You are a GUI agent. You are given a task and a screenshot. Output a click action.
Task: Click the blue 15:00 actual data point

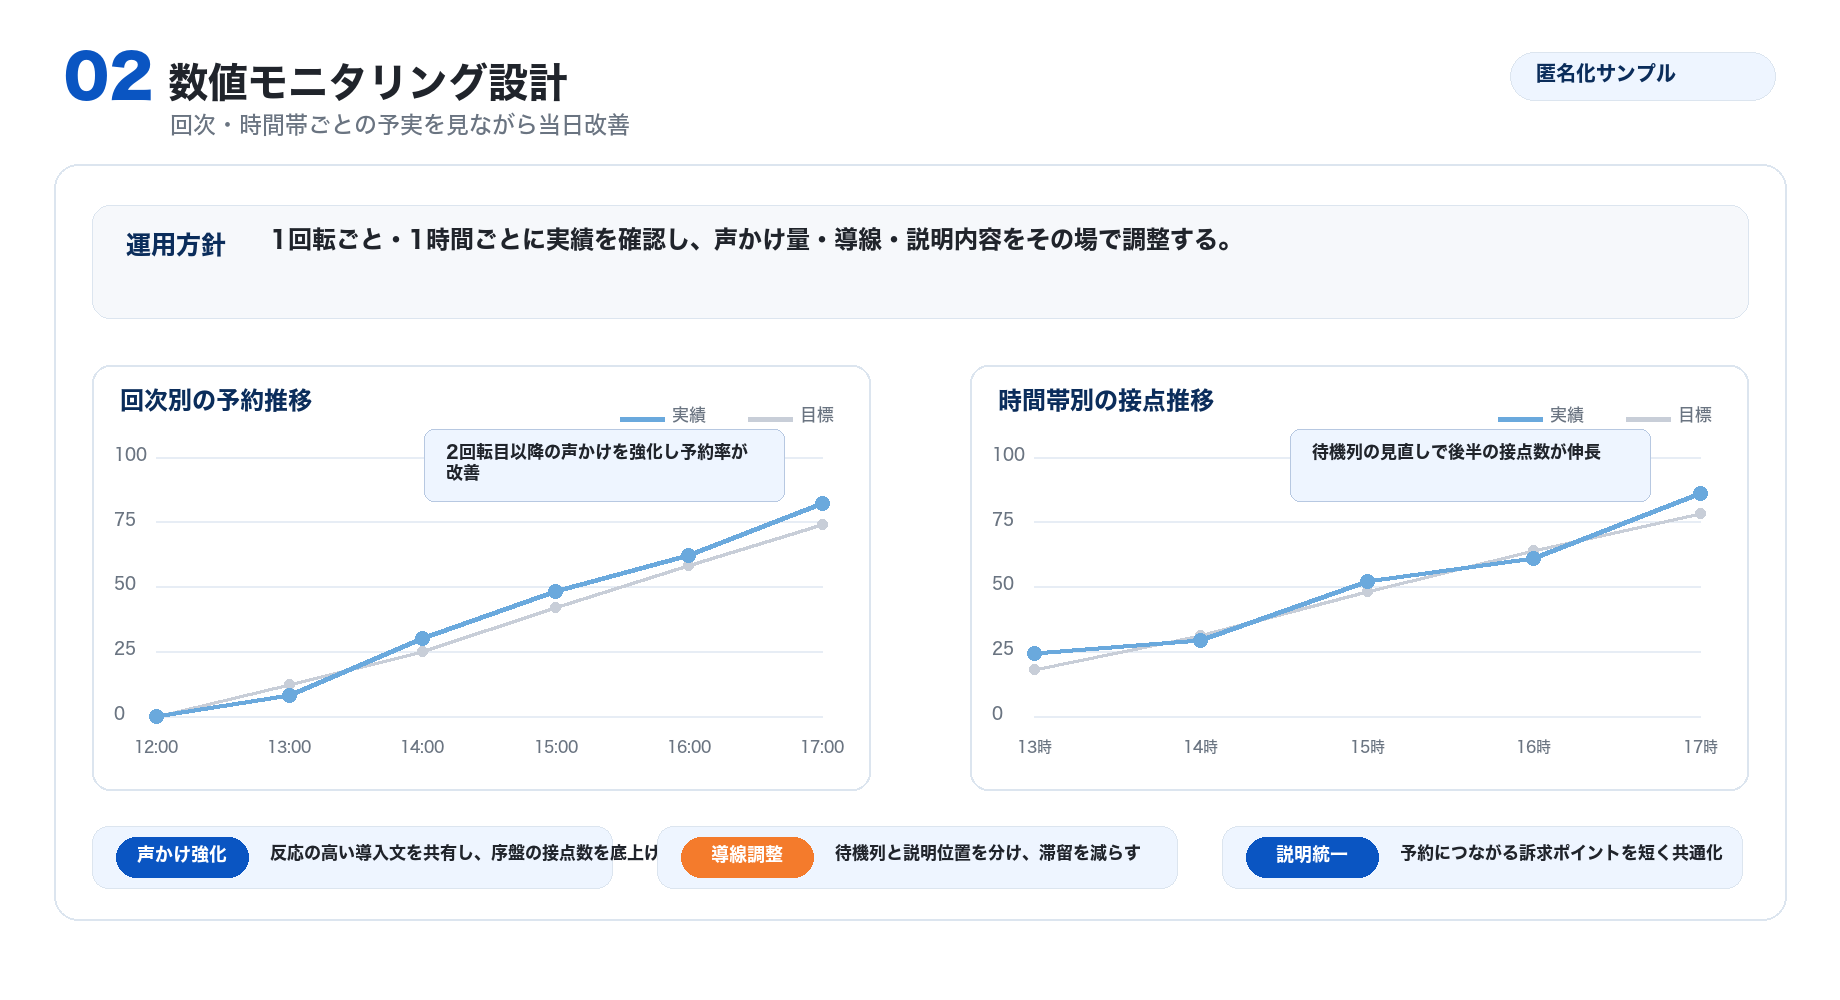tap(556, 592)
